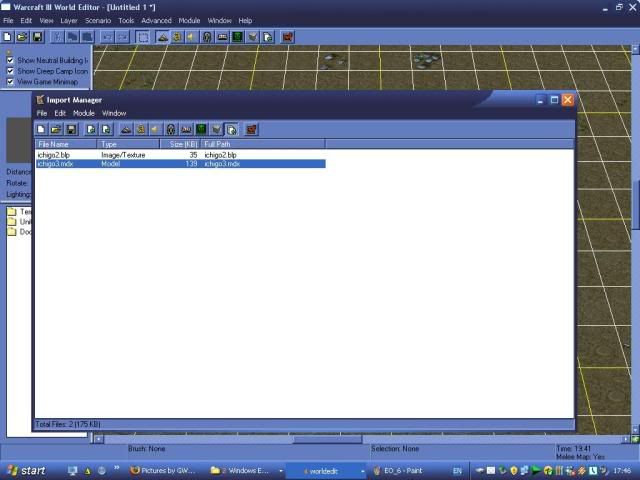Click Open Map icon in main toolbar
This screenshot has height=480, width=640.
point(22,37)
